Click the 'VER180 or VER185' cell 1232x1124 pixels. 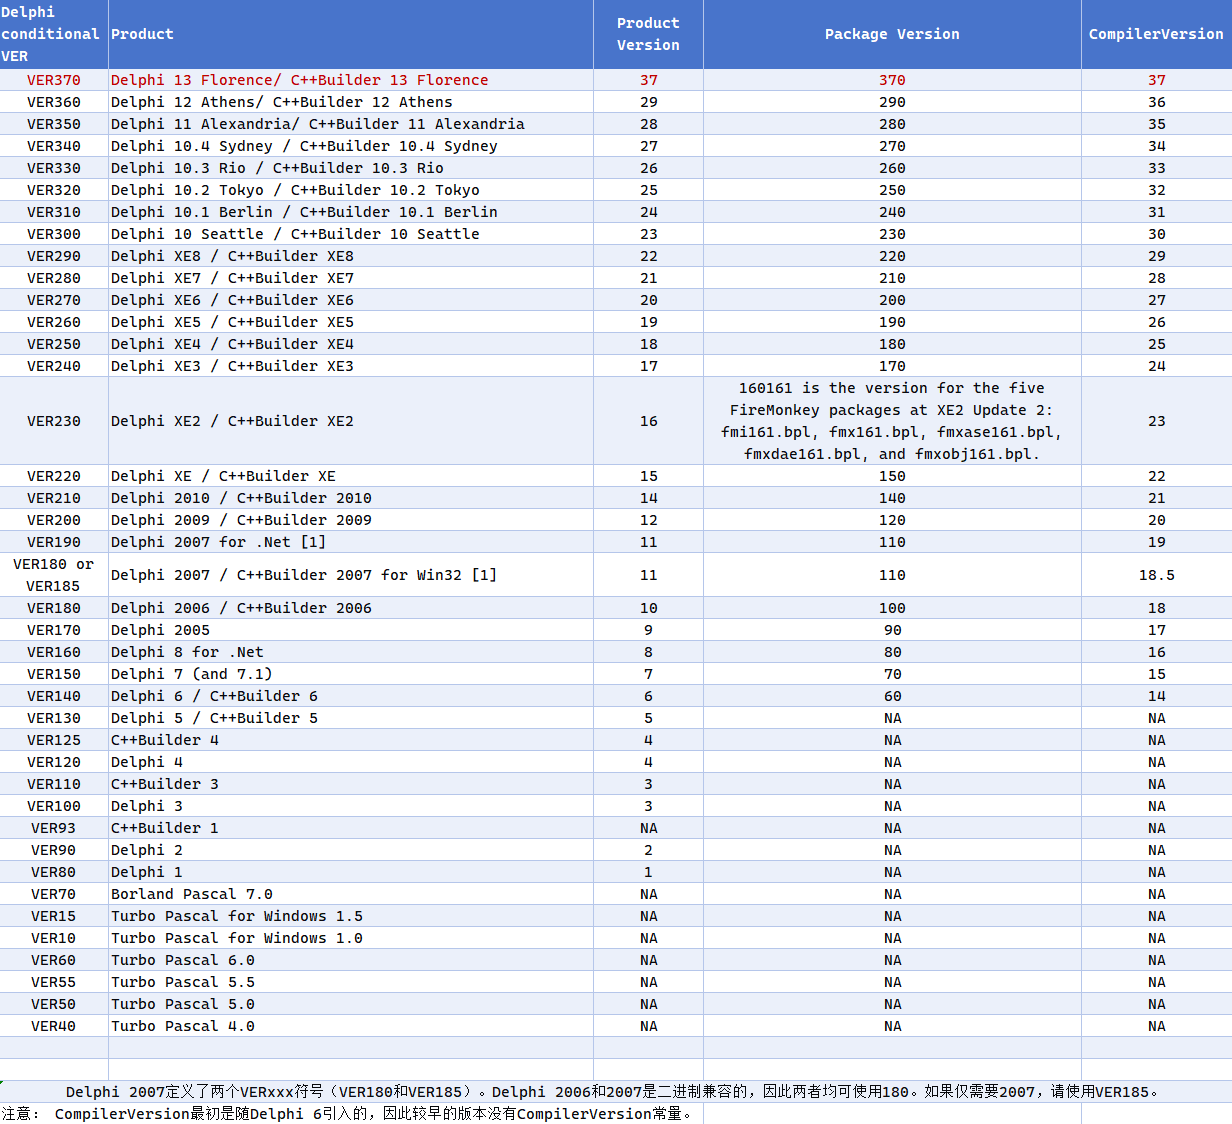[54, 575]
